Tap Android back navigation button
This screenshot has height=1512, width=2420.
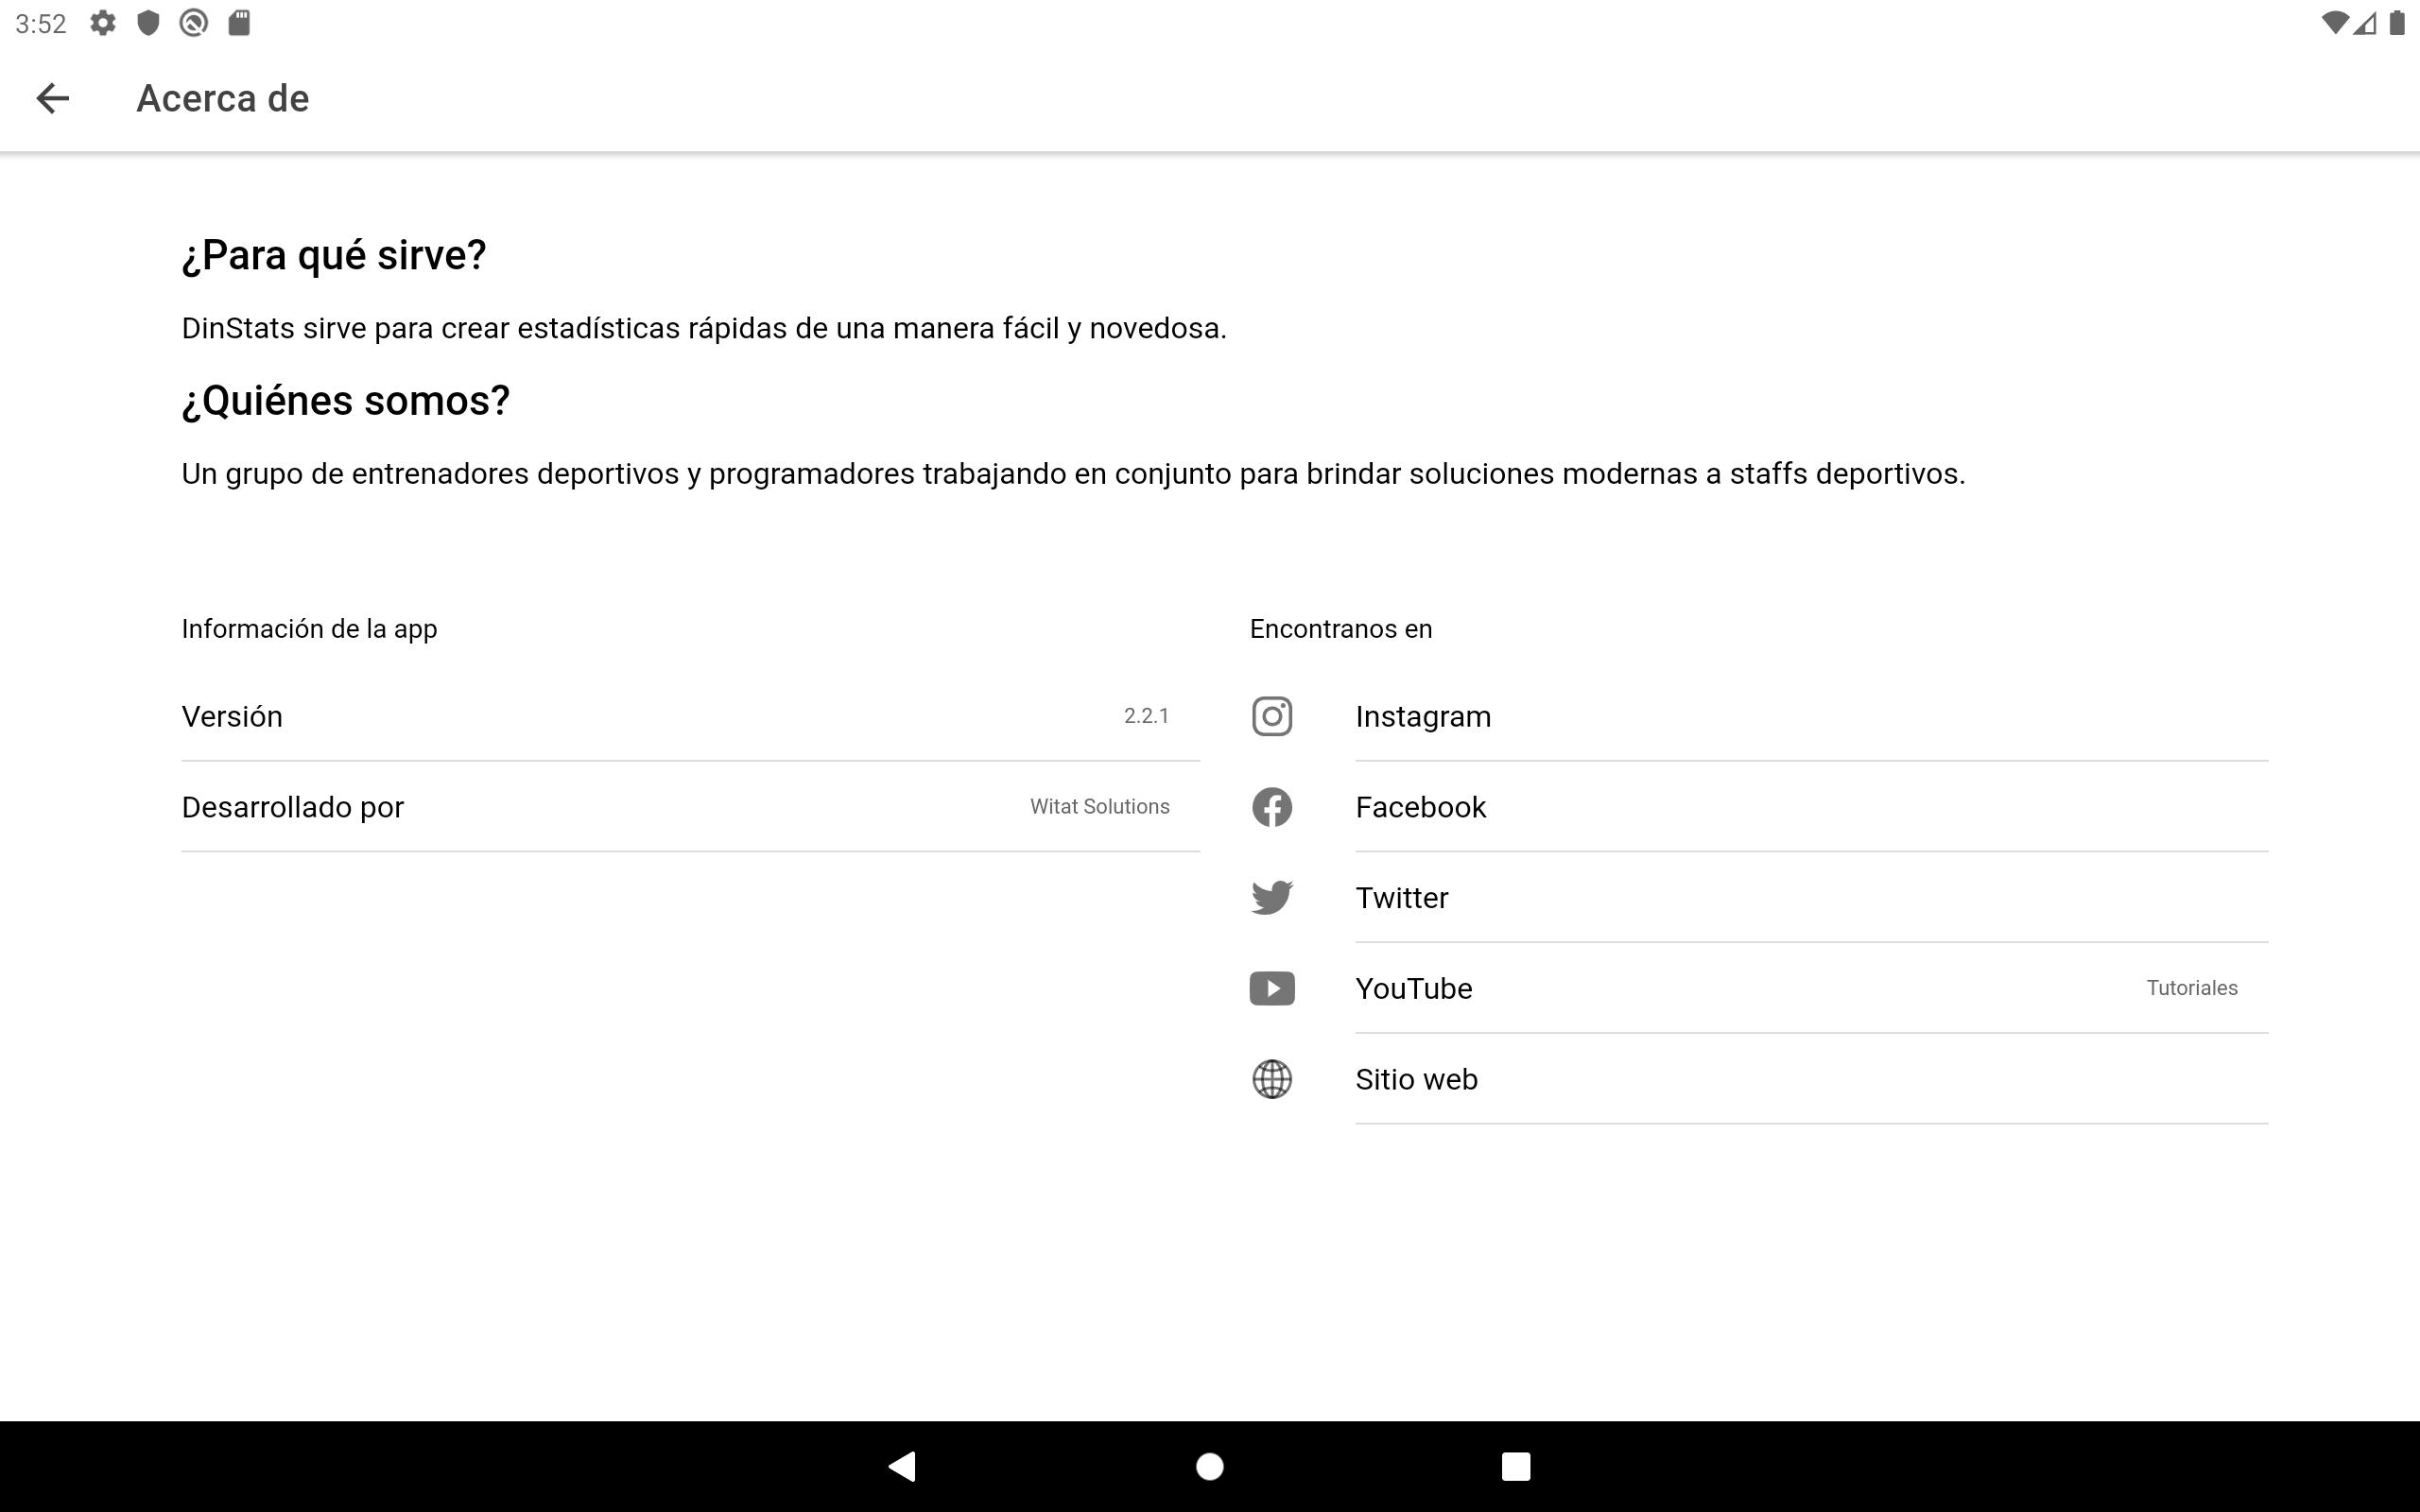(902, 1466)
